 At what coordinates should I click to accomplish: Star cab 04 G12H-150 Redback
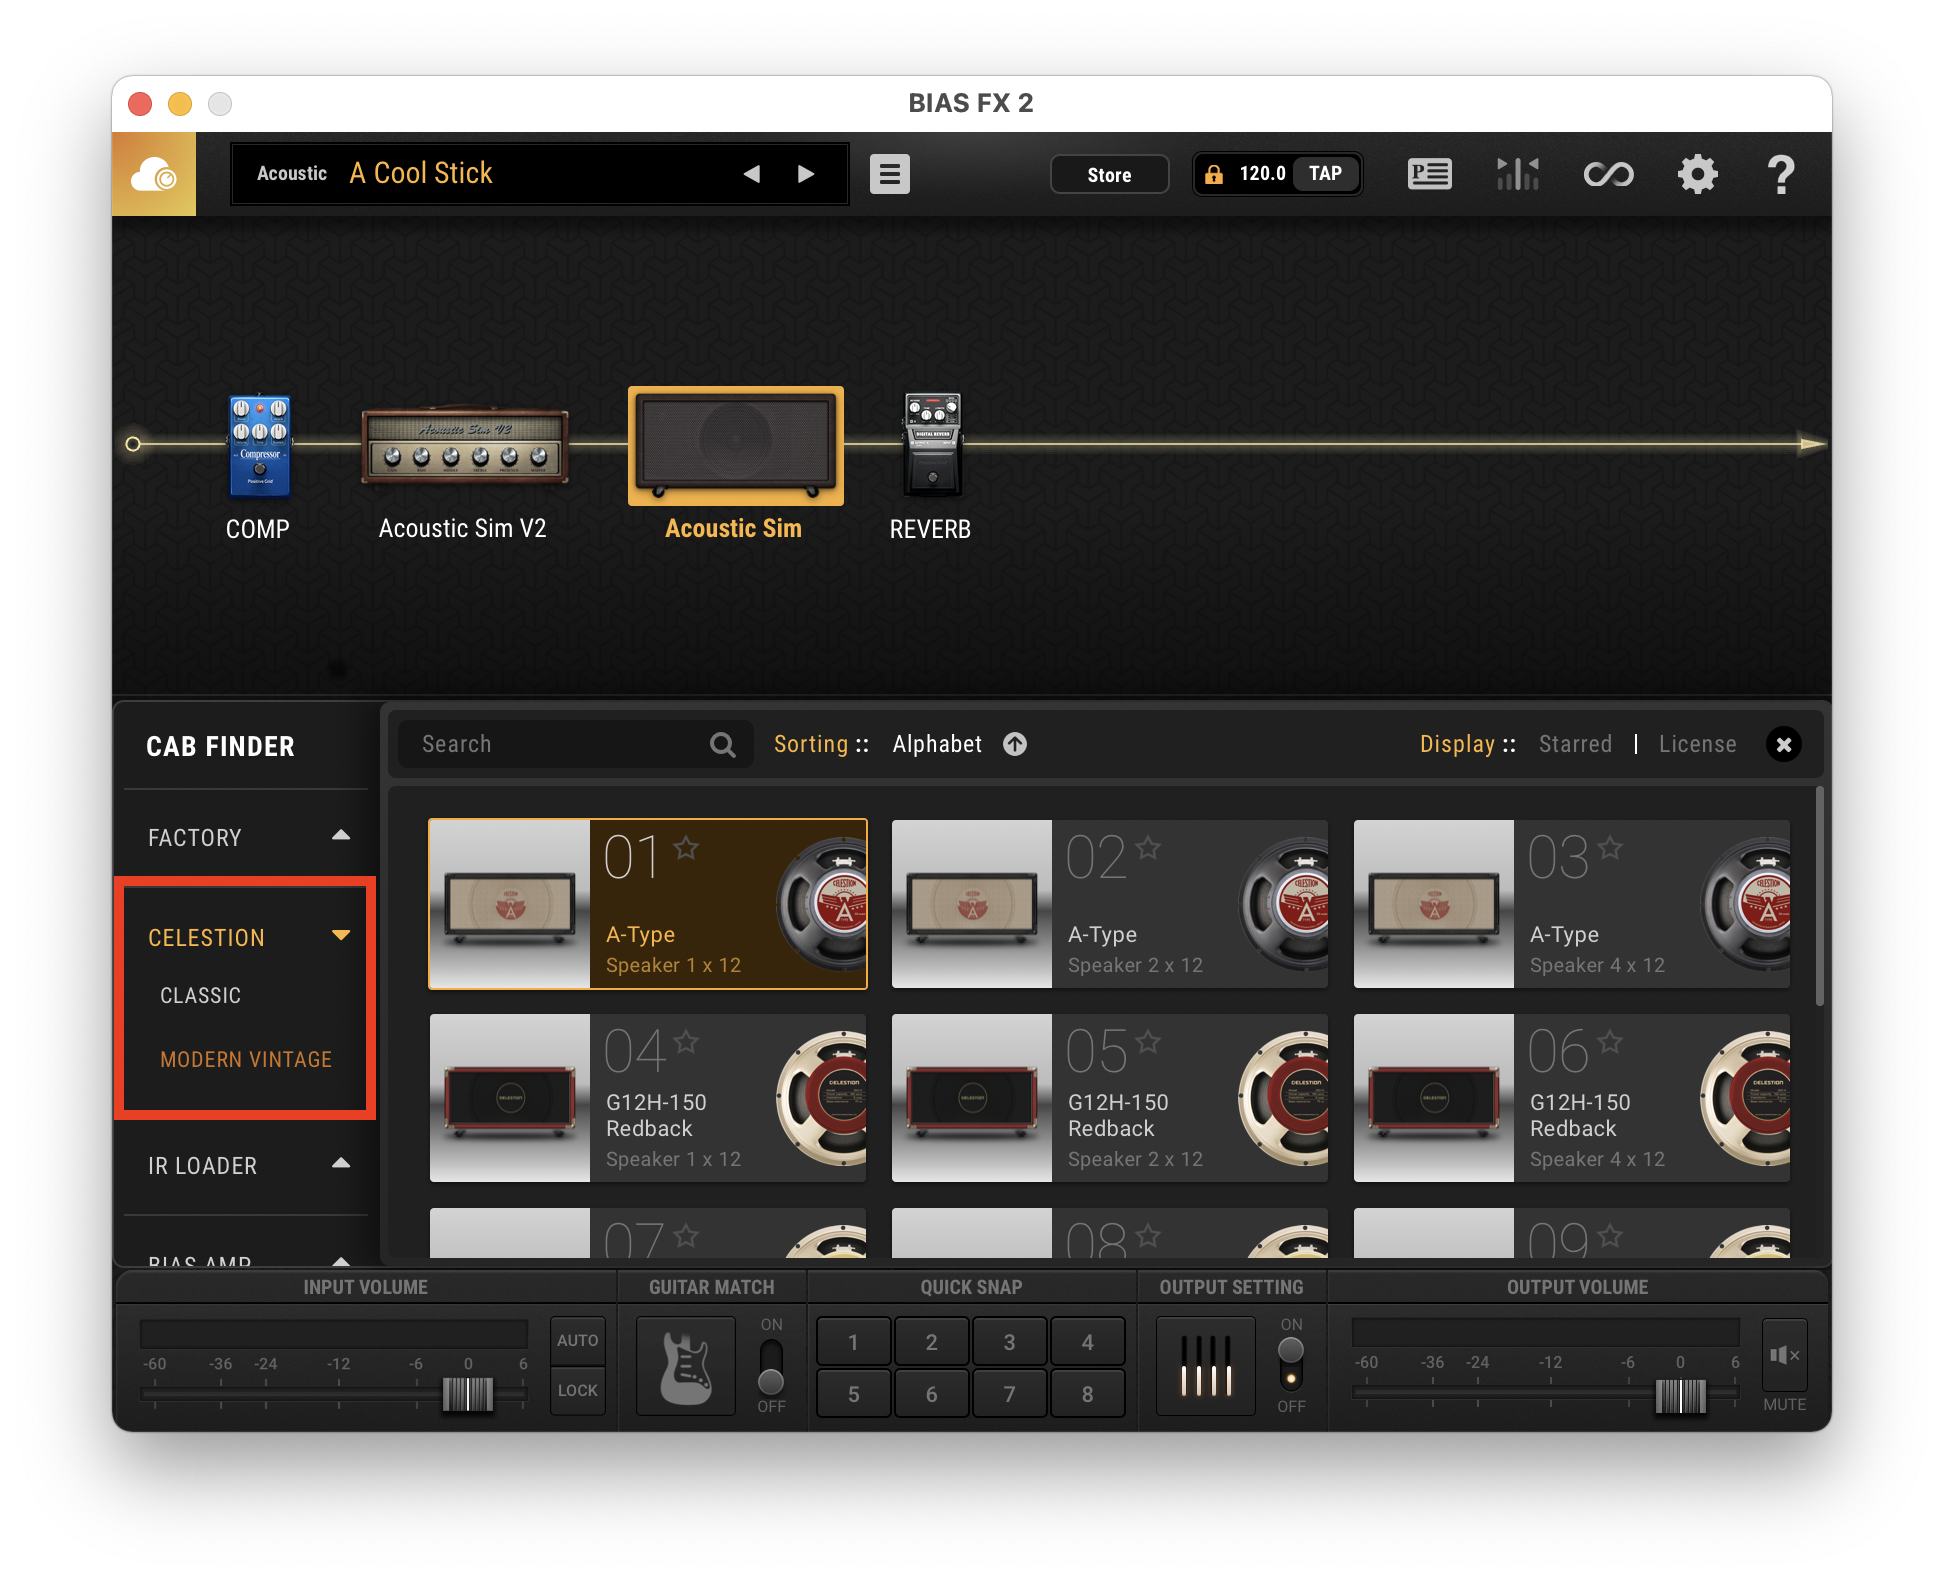686,1042
